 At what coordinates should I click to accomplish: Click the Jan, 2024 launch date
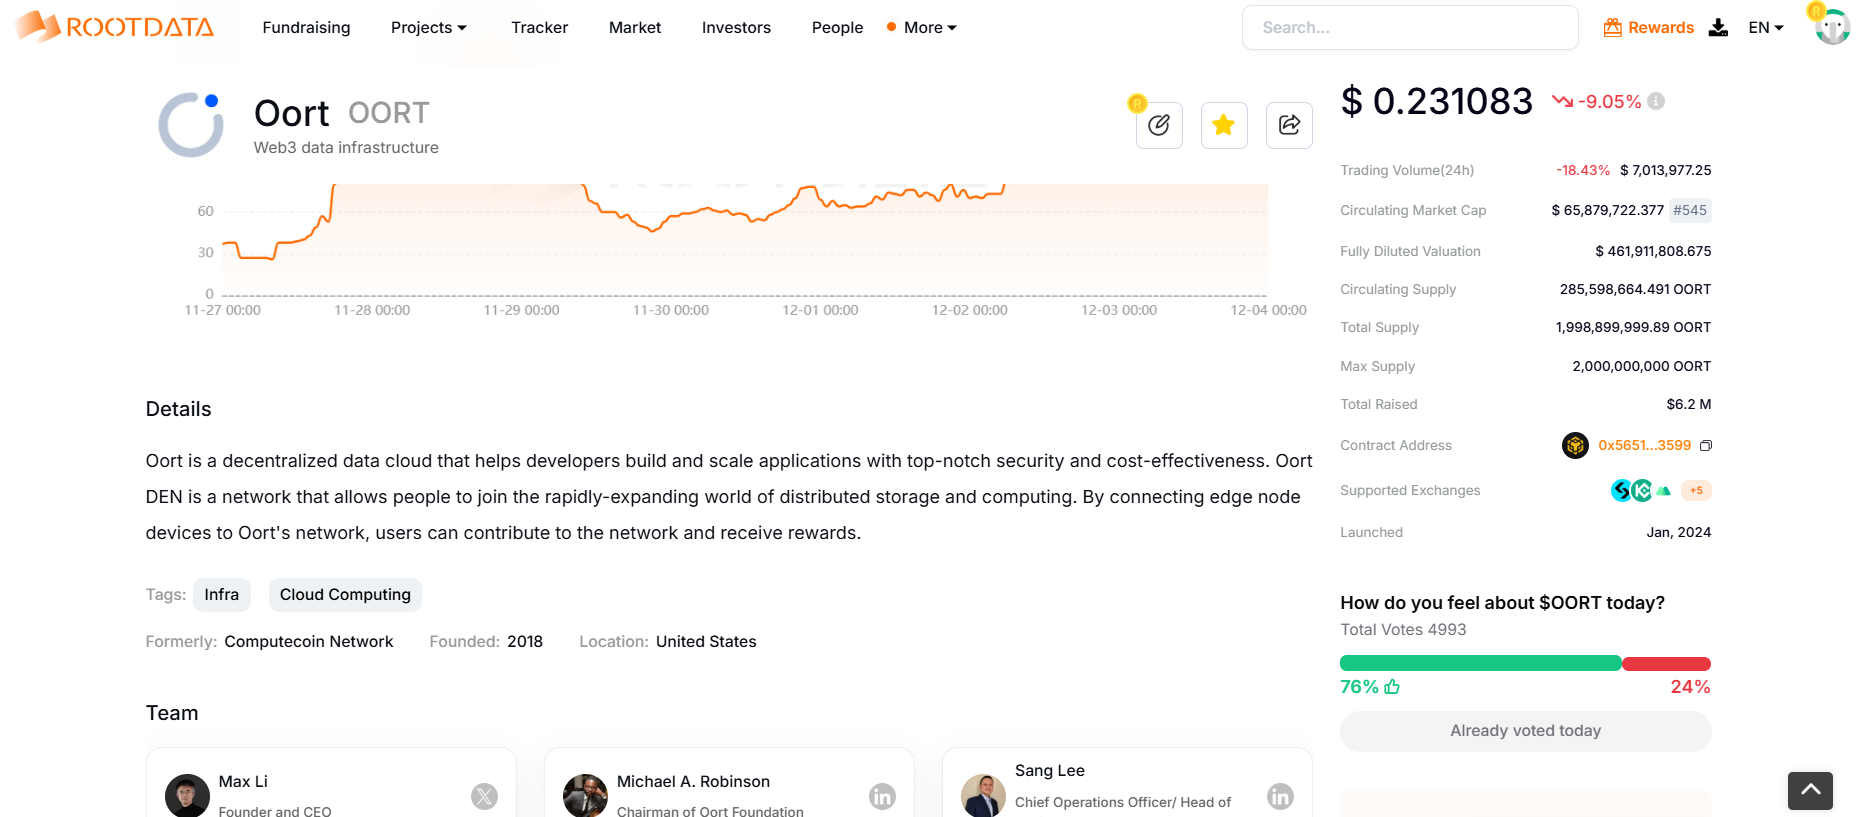pos(1678,532)
